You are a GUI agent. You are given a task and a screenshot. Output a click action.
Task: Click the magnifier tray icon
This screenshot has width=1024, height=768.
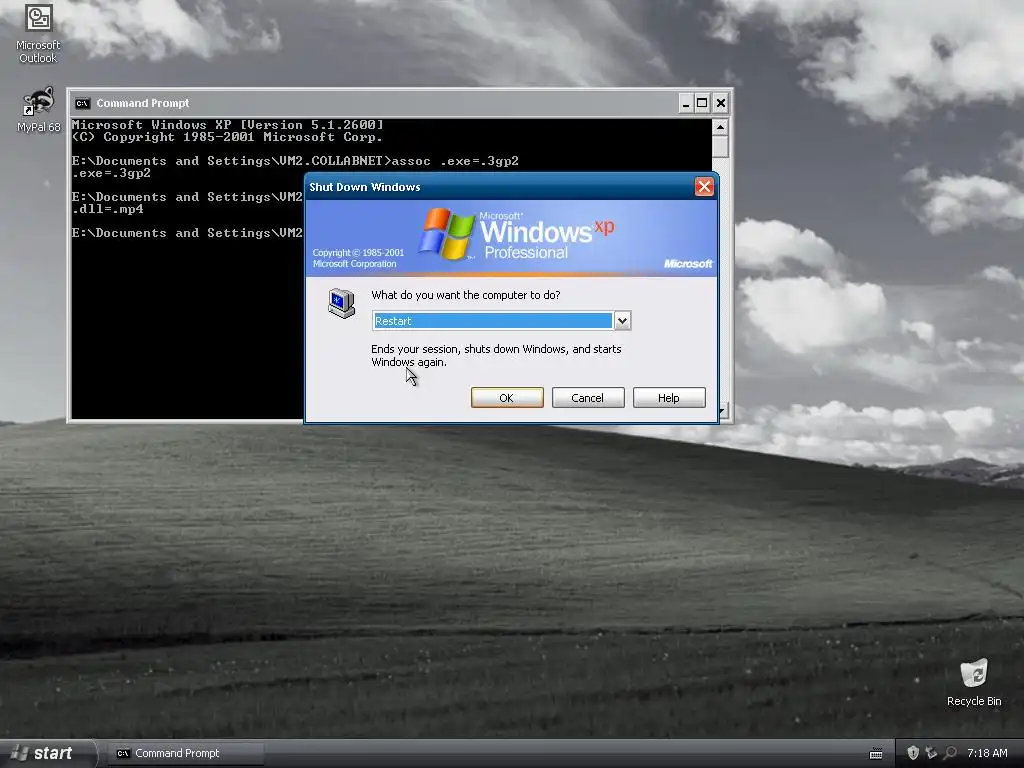[x=950, y=753]
